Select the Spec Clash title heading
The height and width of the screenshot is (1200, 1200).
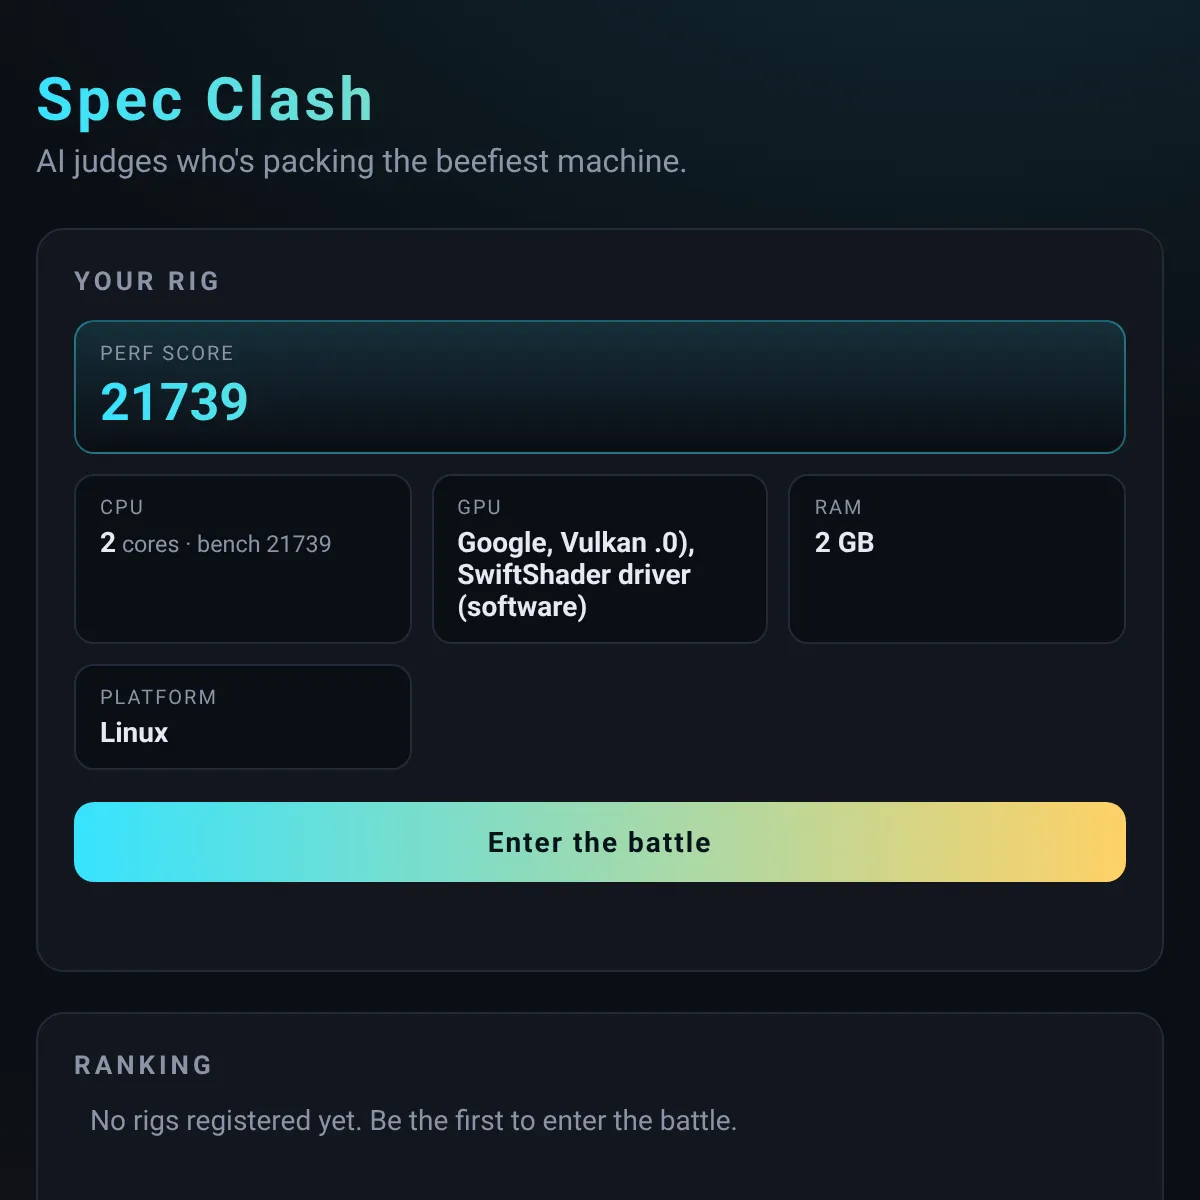point(205,100)
